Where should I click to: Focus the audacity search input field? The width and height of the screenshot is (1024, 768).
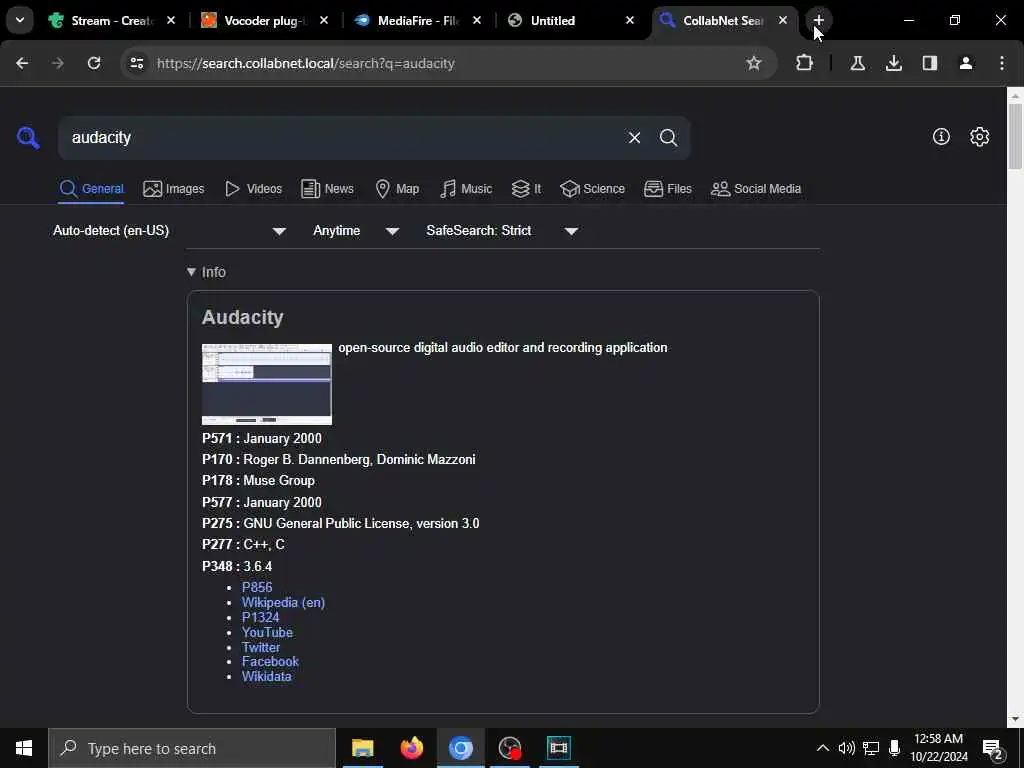340,138
